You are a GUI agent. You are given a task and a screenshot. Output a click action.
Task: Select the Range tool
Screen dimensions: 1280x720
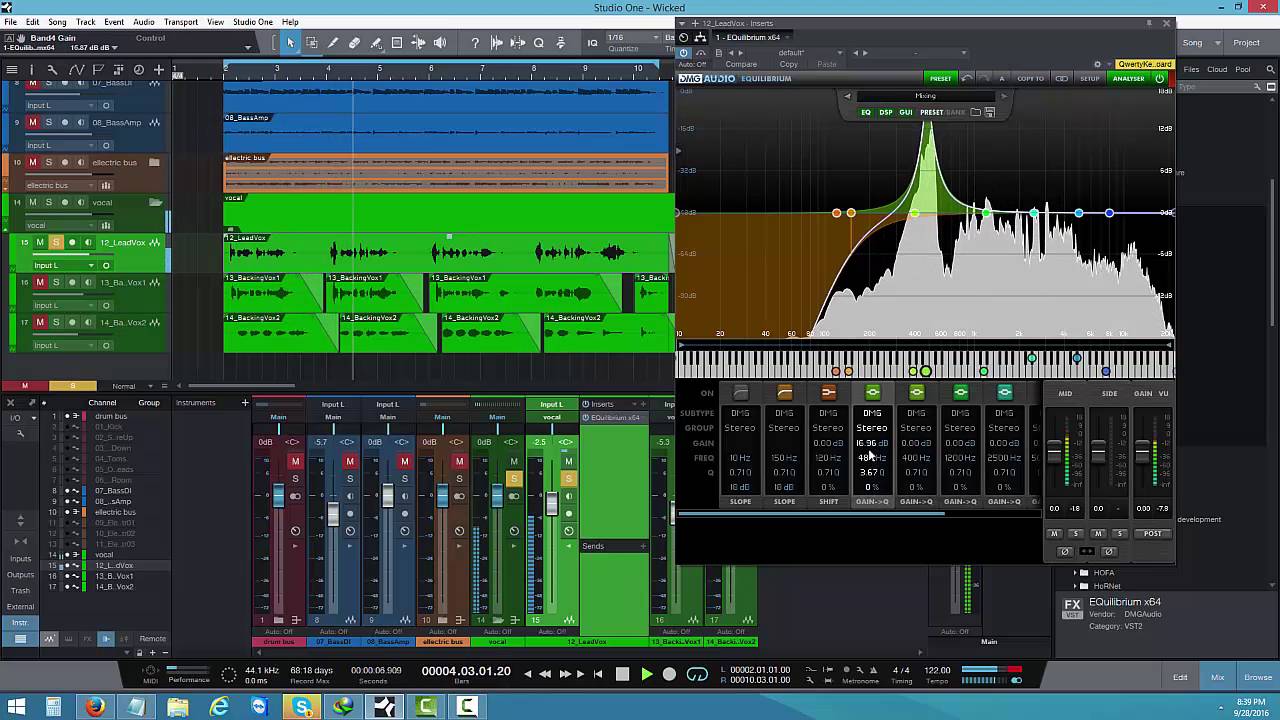(312, 43)
